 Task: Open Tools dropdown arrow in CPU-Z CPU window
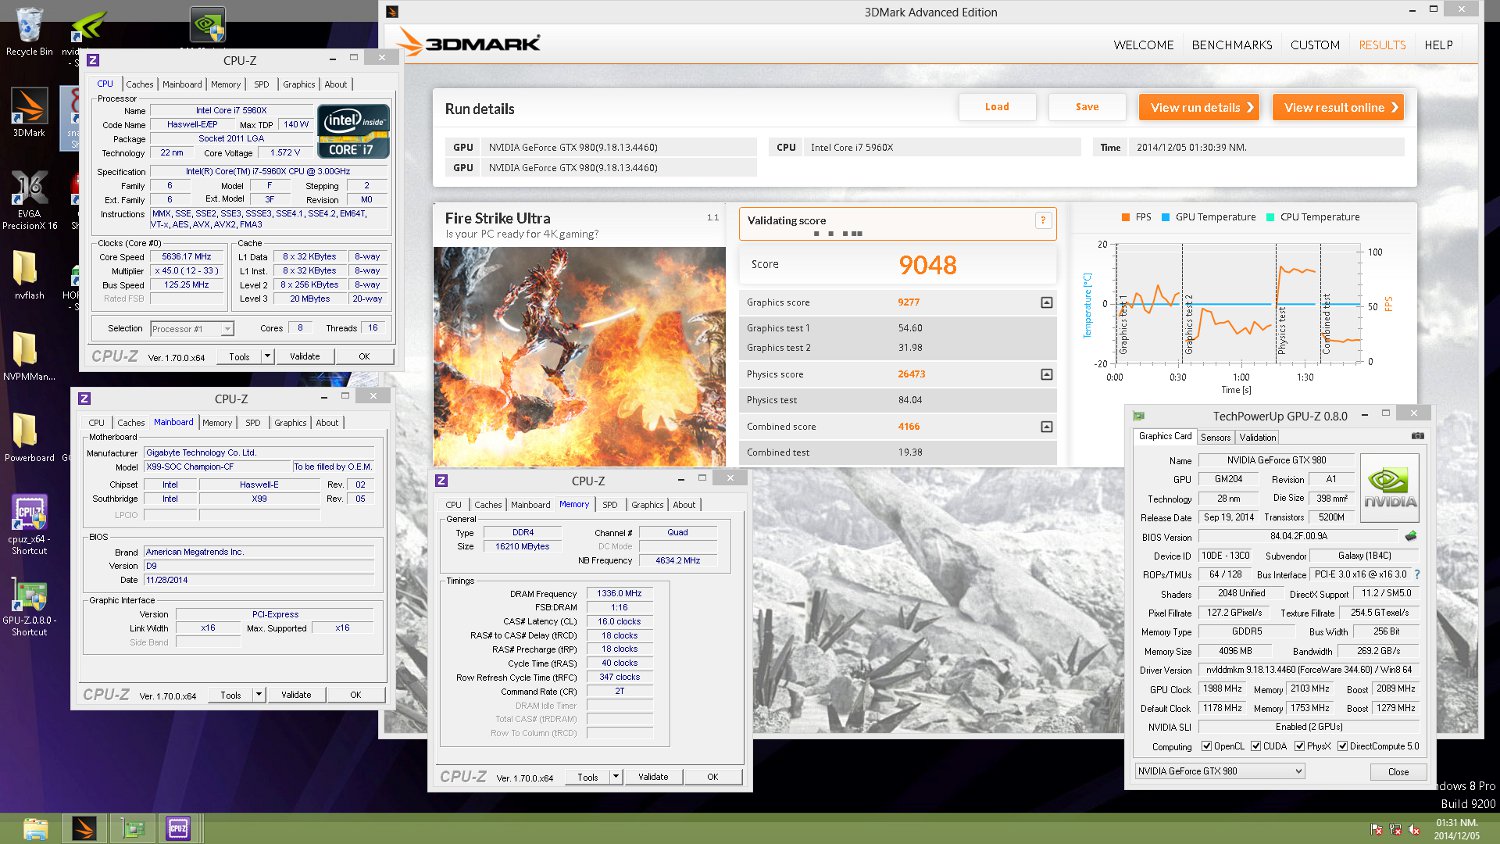pos(267,356)
